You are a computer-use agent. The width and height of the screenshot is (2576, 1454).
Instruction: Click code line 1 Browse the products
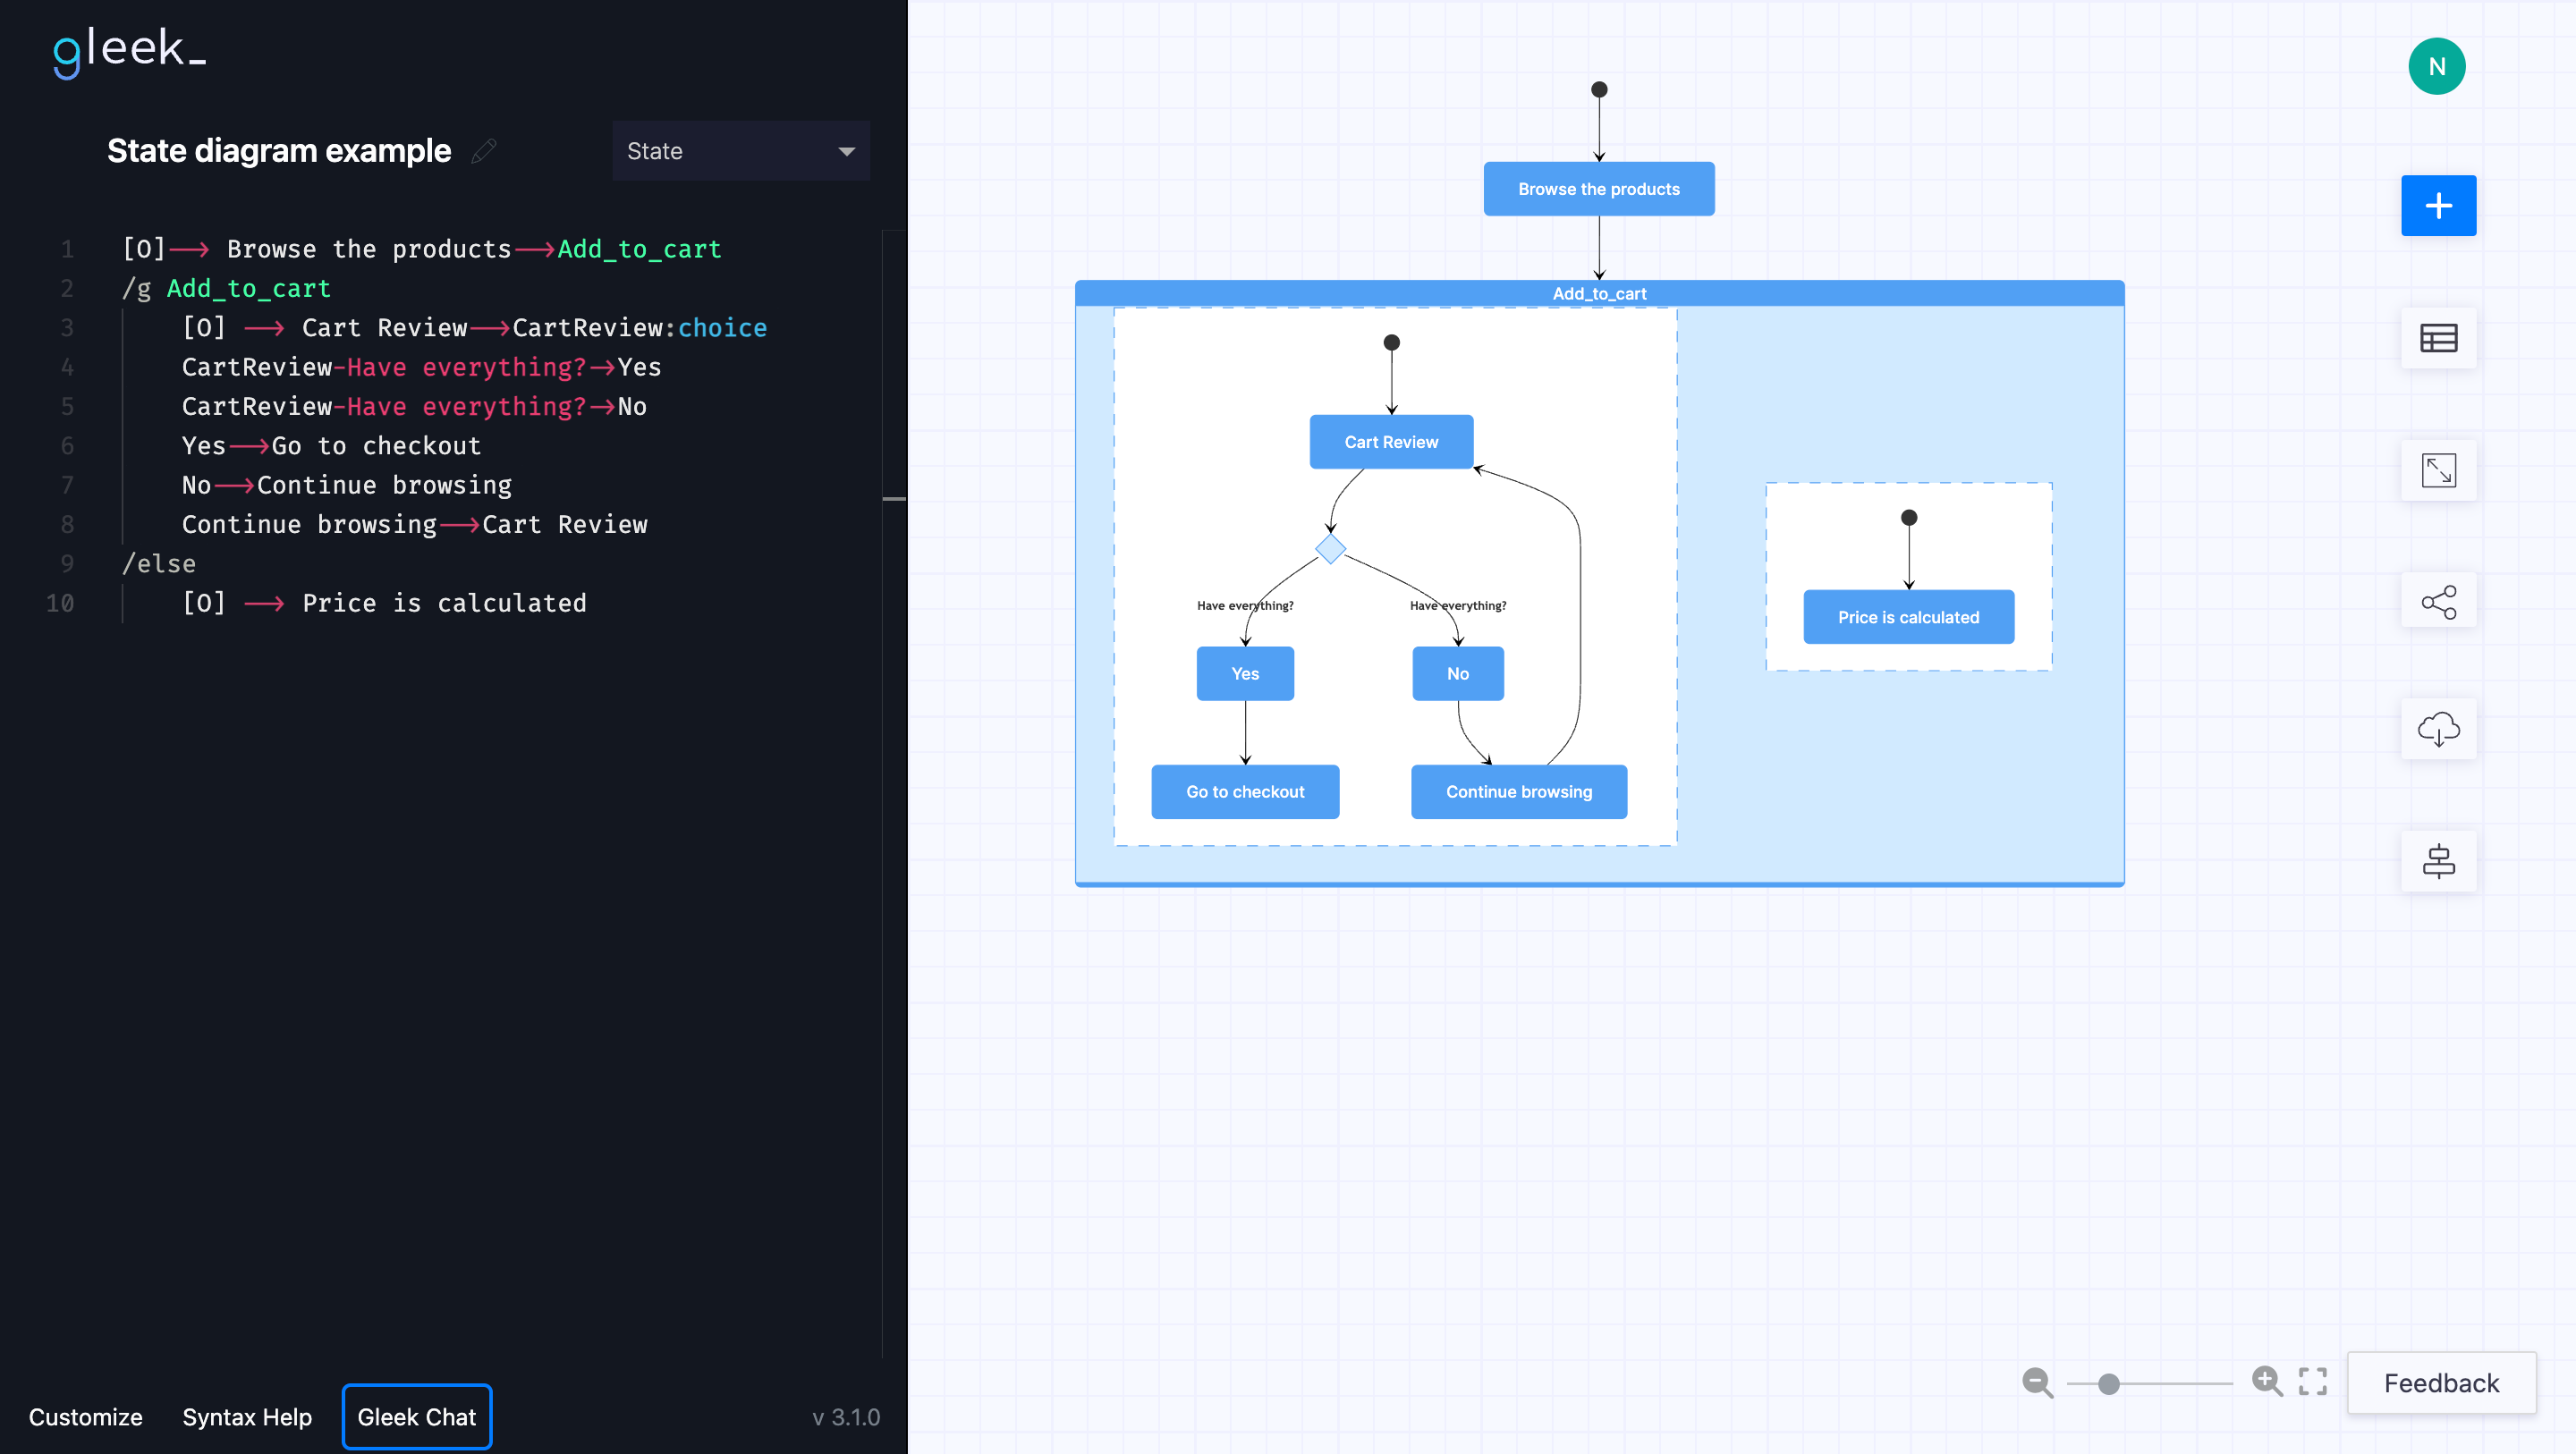pos(421,249)
